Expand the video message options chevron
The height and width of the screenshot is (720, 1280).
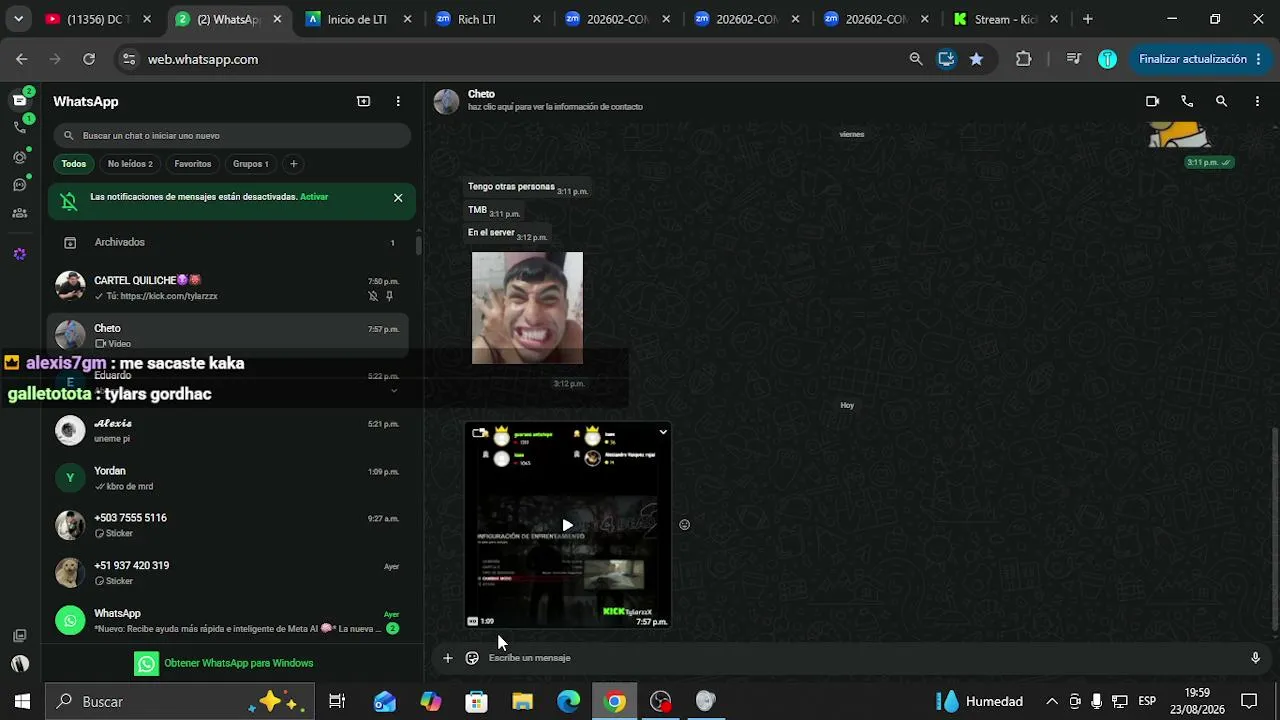point(662,432)
